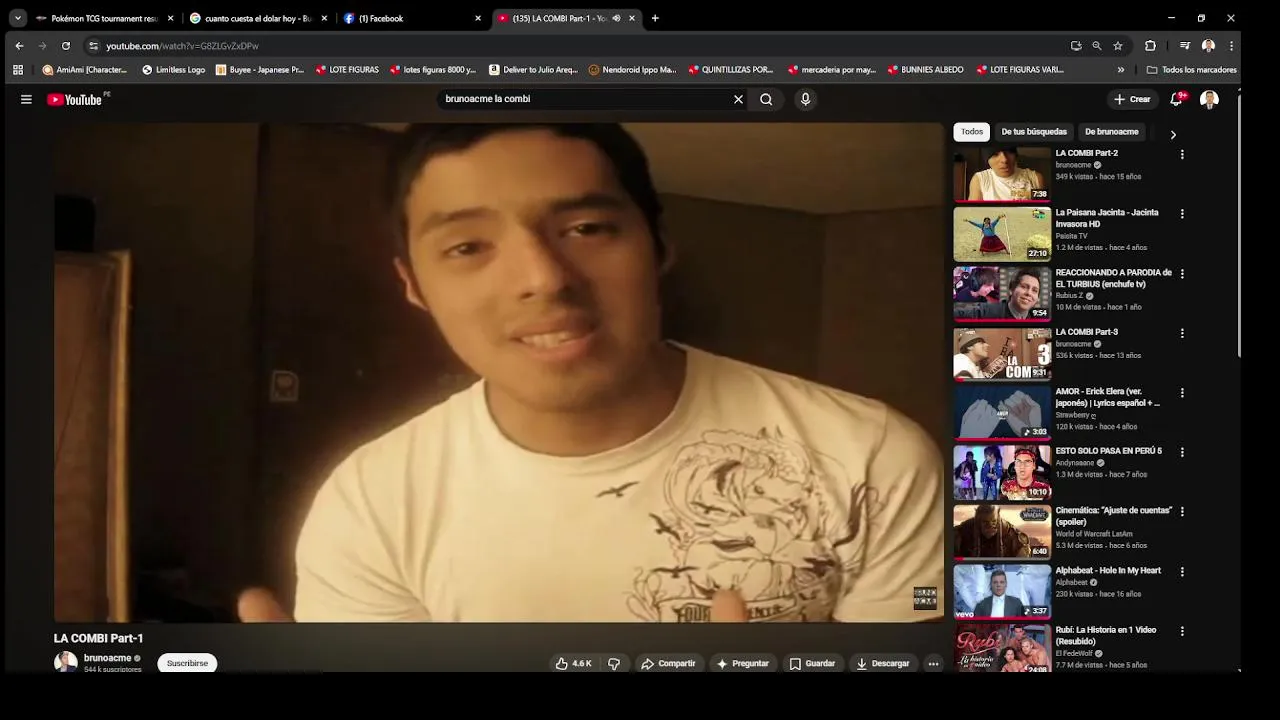Viewport: 1280px width, 720px height.
Task: Go to the YouTube home logo
Action: click(x=74, y=99)
